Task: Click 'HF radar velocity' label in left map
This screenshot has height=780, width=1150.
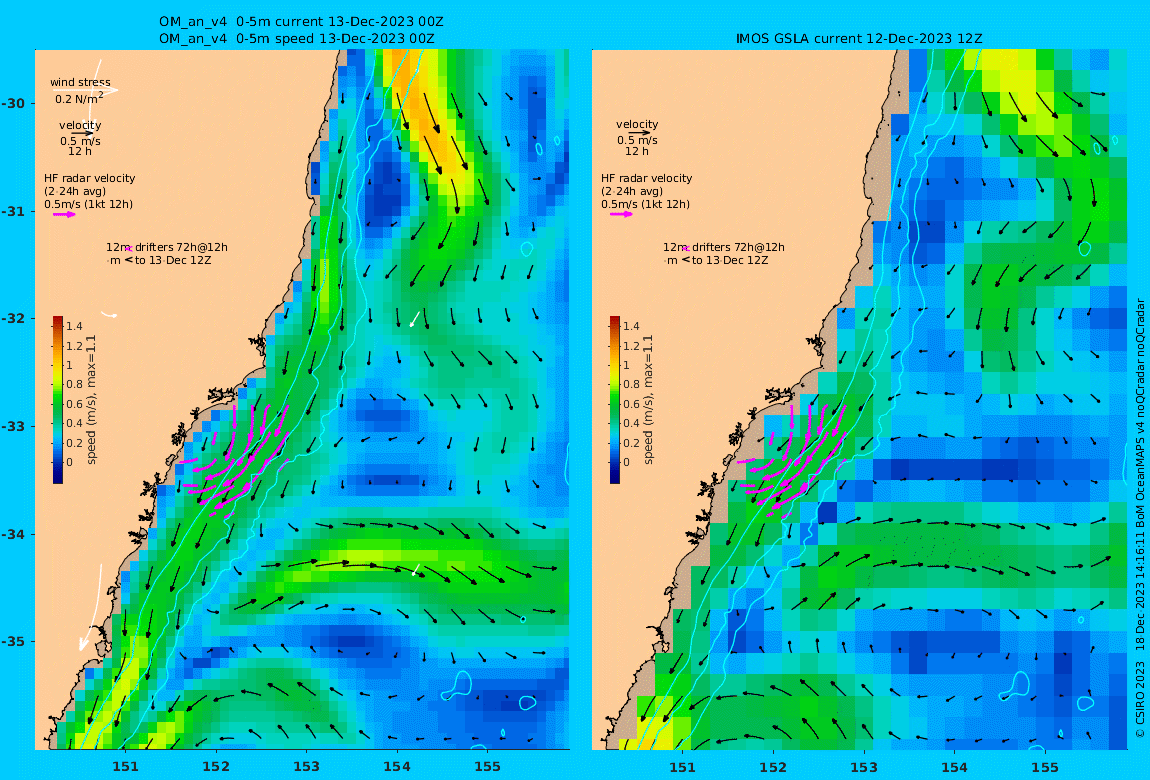Action: coord(89,178)
